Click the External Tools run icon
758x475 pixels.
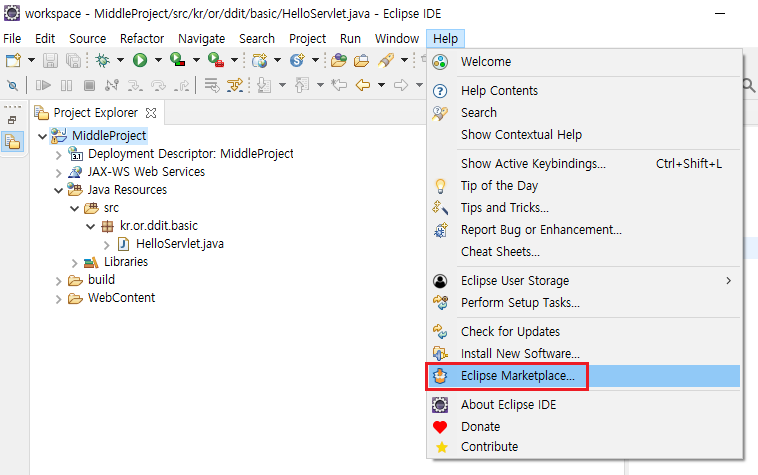point(216,60)
